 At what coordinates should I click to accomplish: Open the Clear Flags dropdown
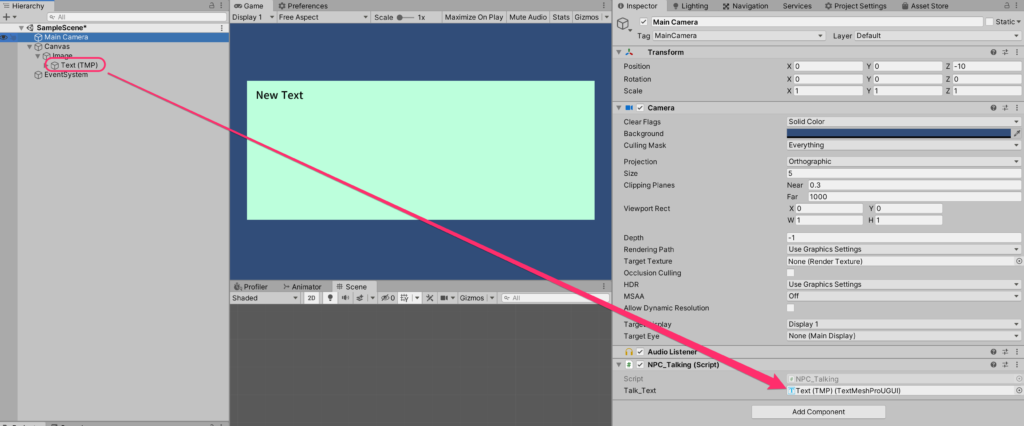tap(903, 122)
